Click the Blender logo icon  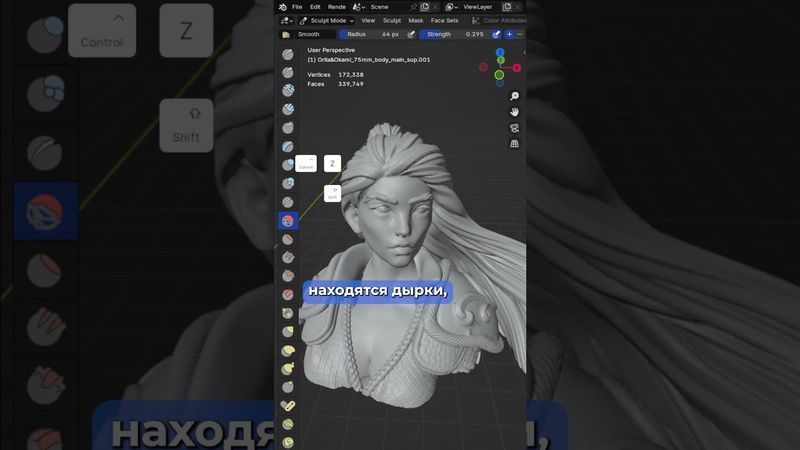pos(283,7)
